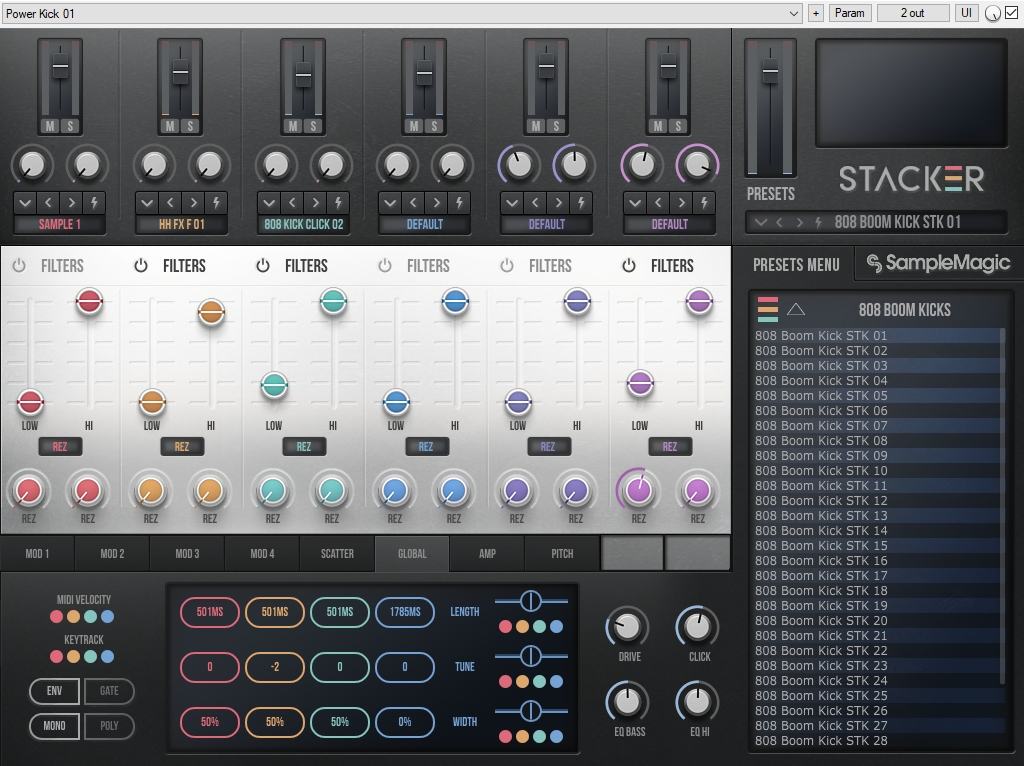Viewport: 1024px width, 766px height.
Task: Switch to the AMP tab
Action: click(x=487, y=554)
